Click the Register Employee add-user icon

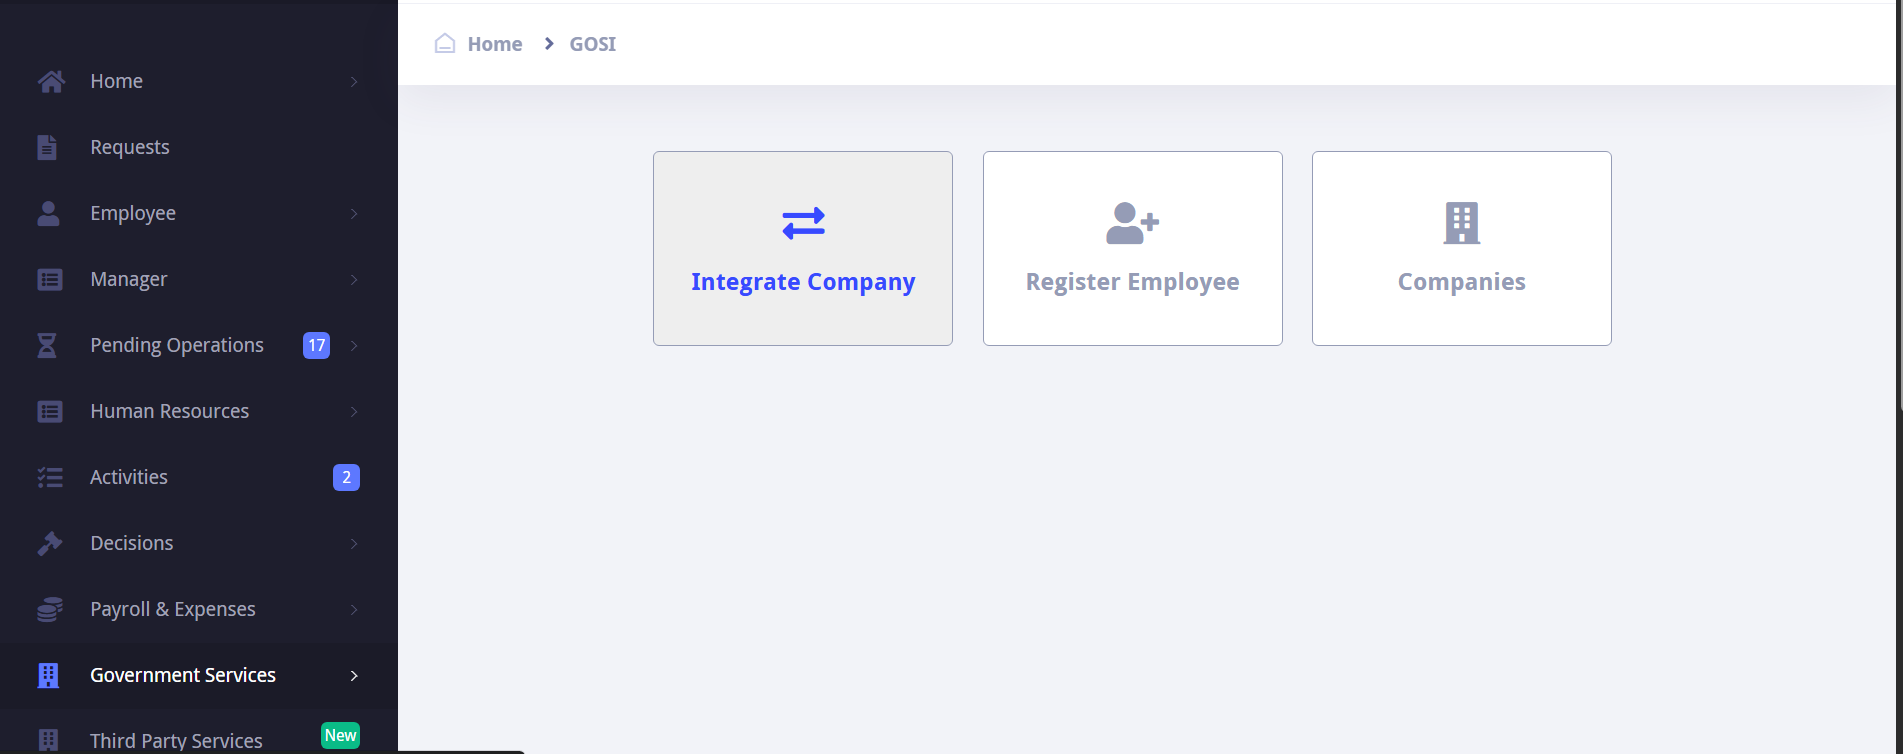1132,223
